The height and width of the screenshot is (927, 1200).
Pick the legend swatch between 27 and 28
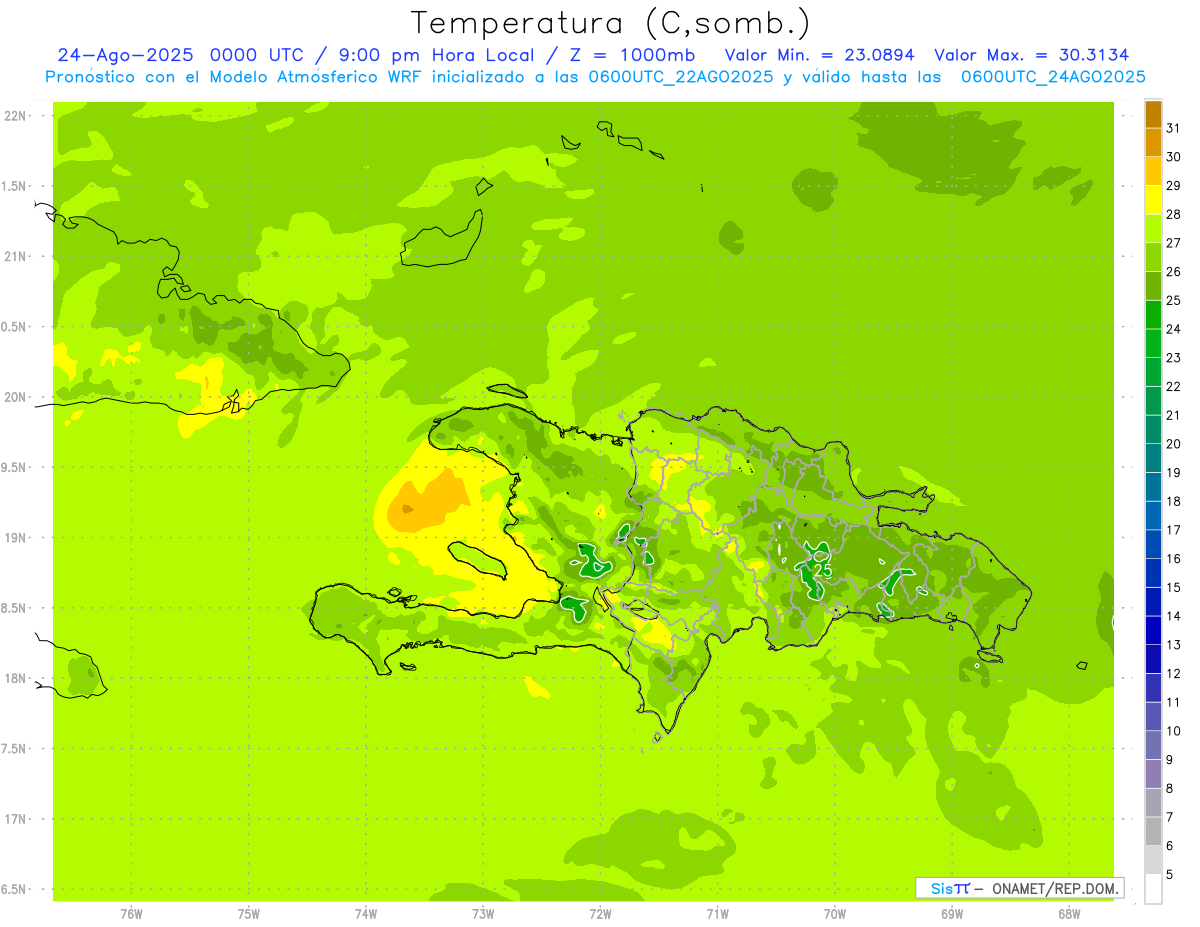[1153, 228]
